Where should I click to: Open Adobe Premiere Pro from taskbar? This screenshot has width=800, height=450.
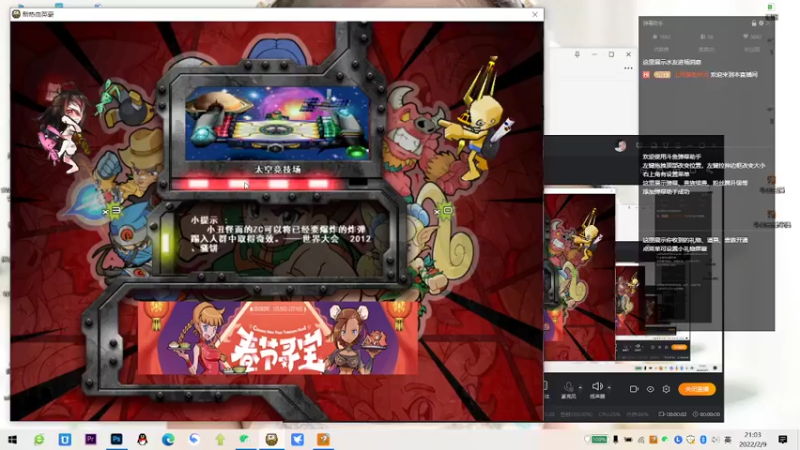coord(91,439)
